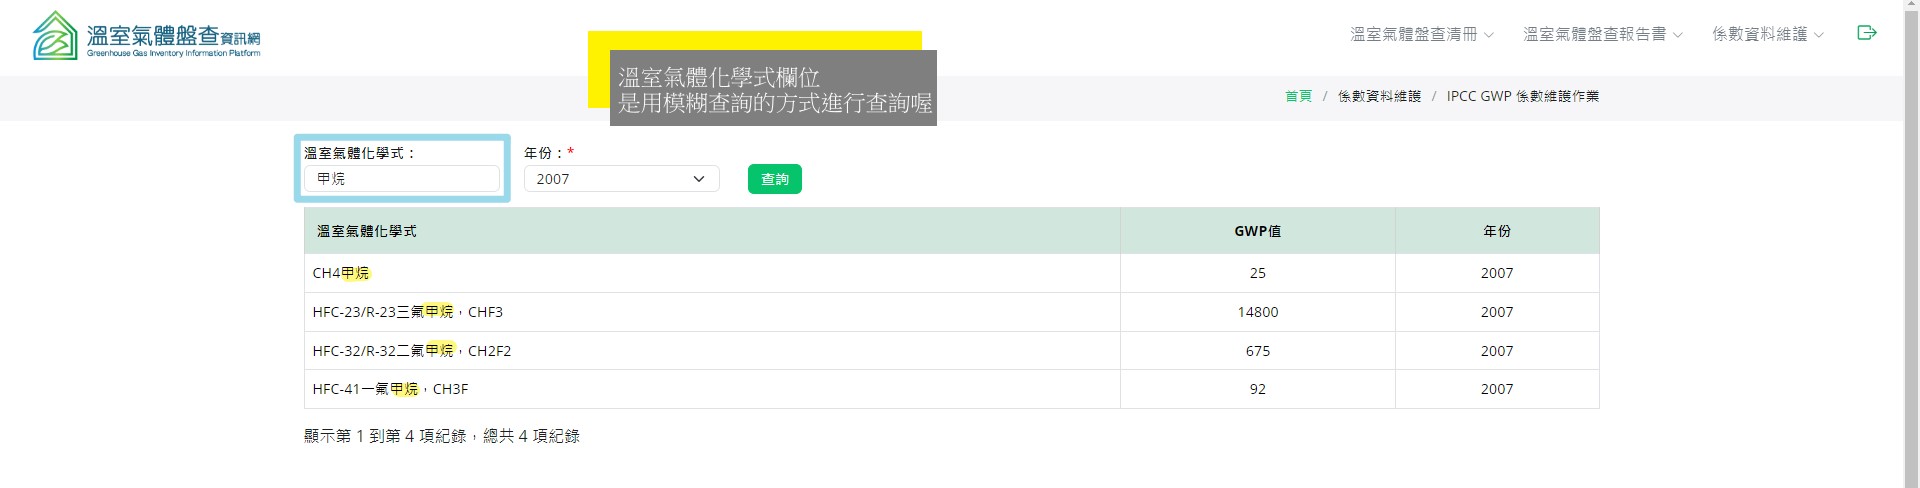Viewport: 1920px width, 488px height.
Task: Open the 溫室氣體盤查清冊 menu
Action: click(1421, 34)
